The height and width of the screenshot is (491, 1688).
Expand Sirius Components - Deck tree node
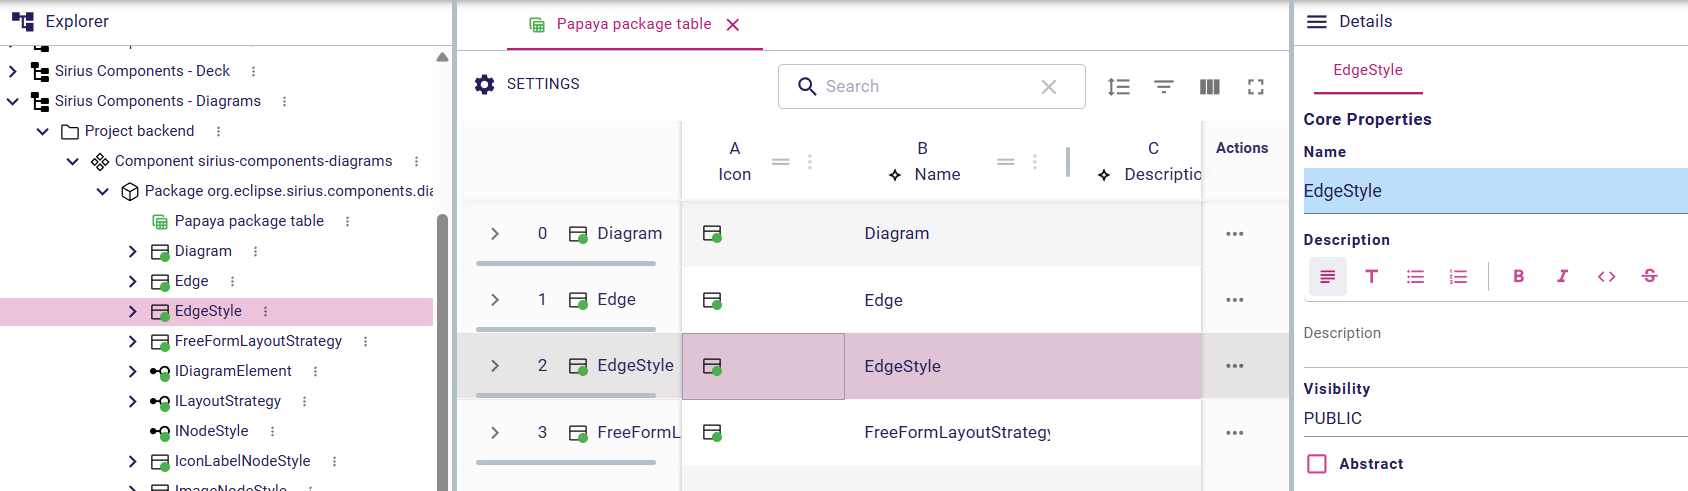[13, 71]
